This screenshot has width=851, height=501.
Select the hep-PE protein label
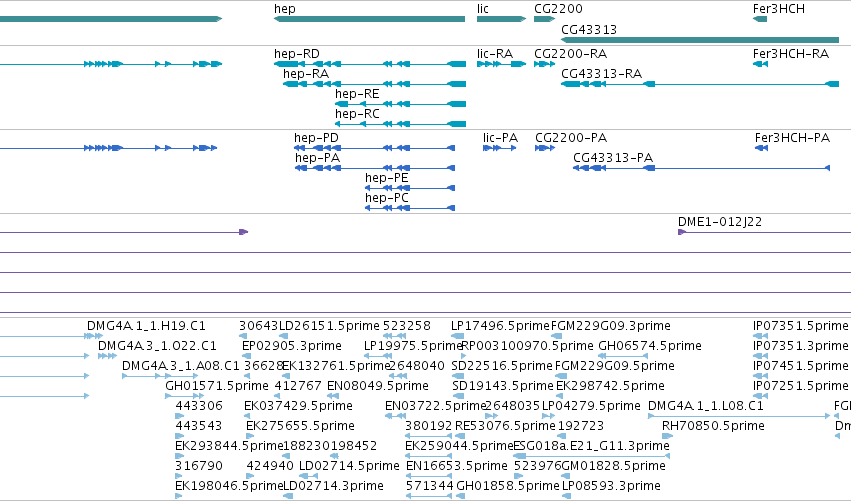click(x=386, y=178)
